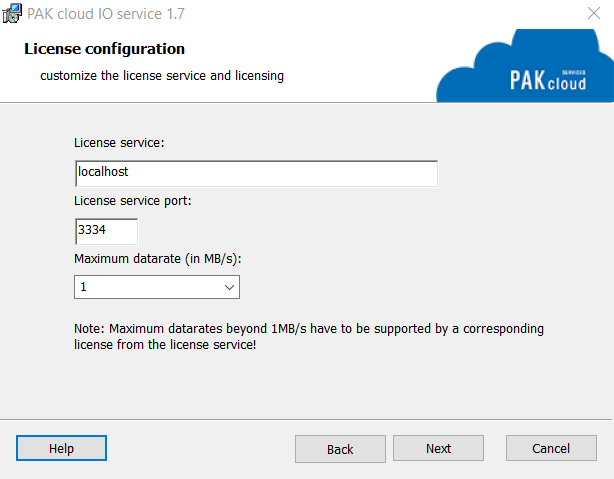Click the 'License configuration' heading
Viewport: 614px width, 479px height.
(x=104, y=49)
